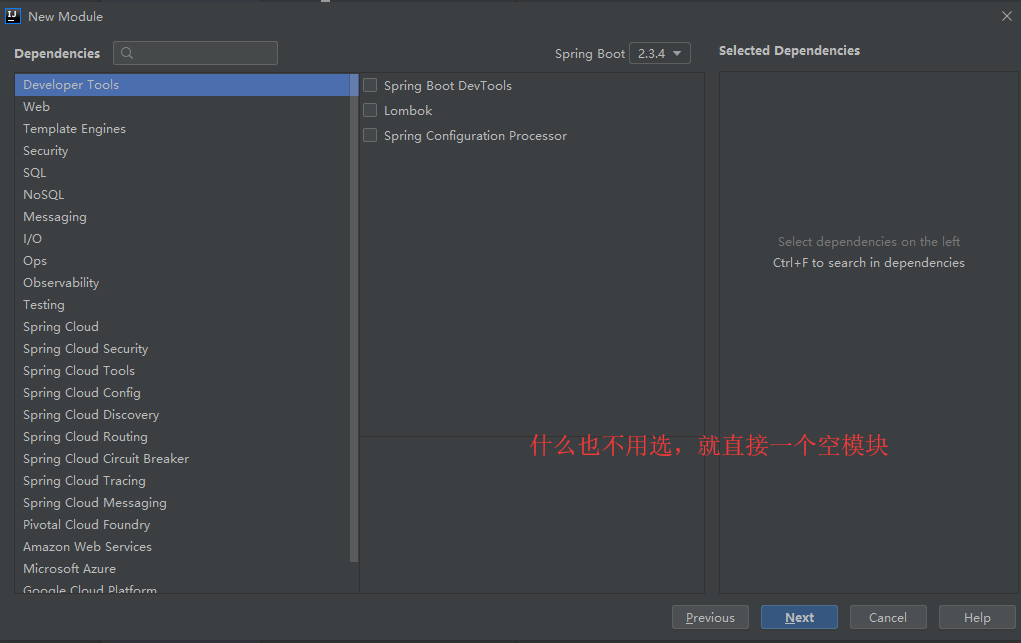Screen dimensions: 1021x643
Task: Cancel the New Module wizard
Action: click(888, 617)
